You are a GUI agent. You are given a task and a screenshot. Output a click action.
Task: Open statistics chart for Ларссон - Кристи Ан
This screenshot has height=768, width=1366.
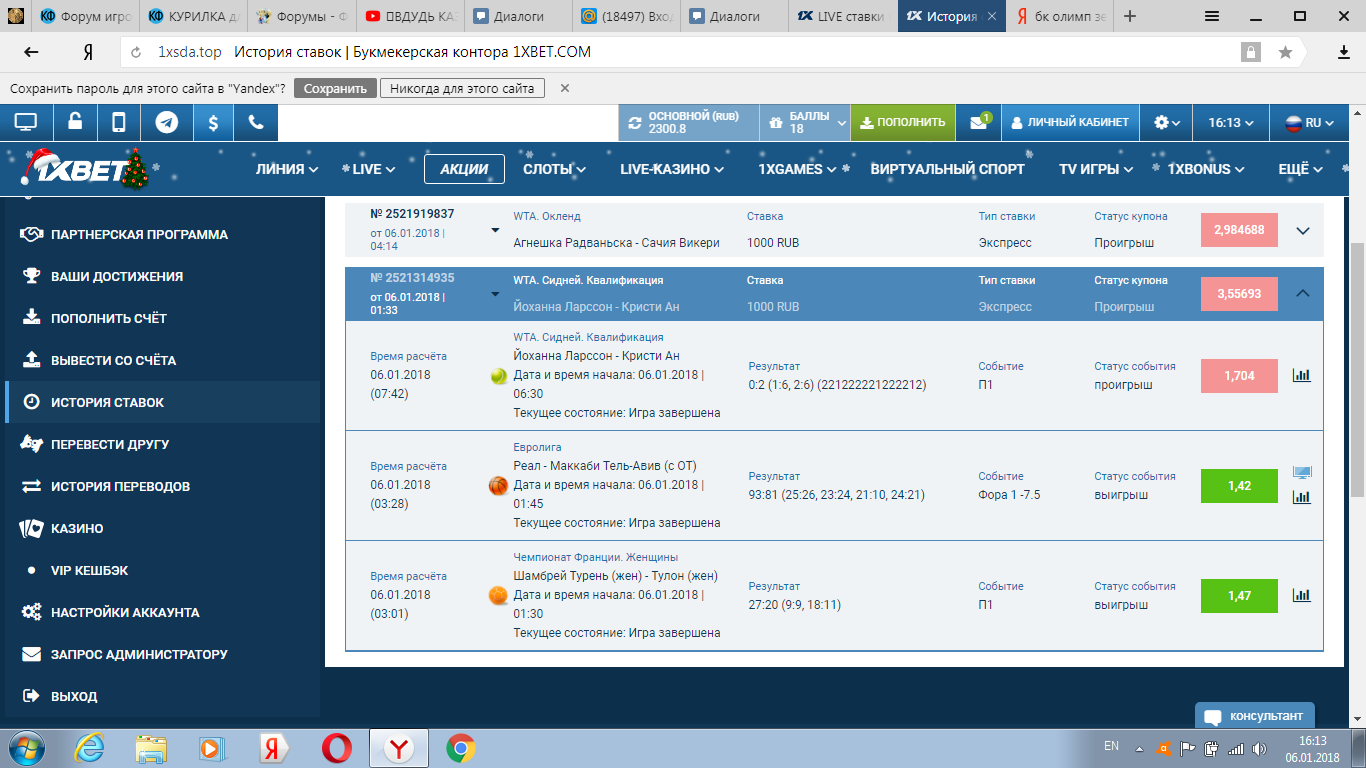1301,375
